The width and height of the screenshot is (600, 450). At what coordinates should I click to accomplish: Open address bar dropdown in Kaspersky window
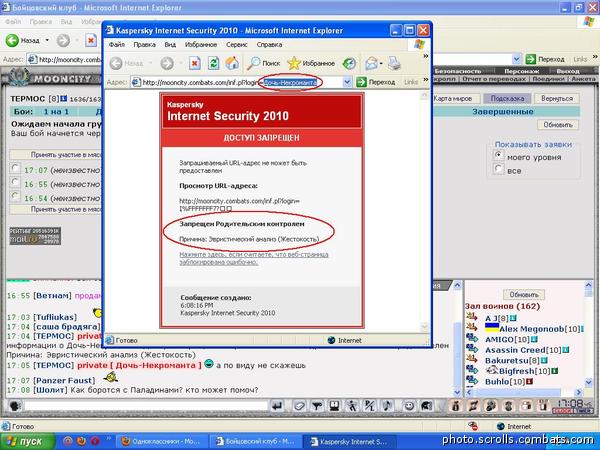tap(347, 82)
